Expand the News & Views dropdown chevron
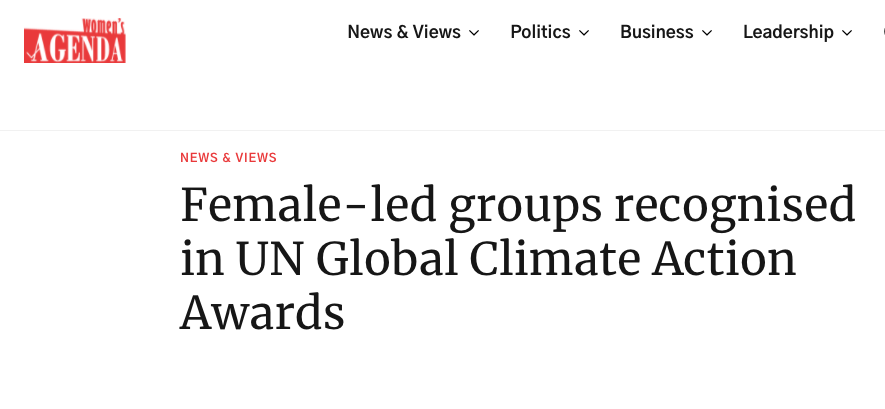Image resolution: width=885 pixels, height=409 pixels. (x=474, y=33)
